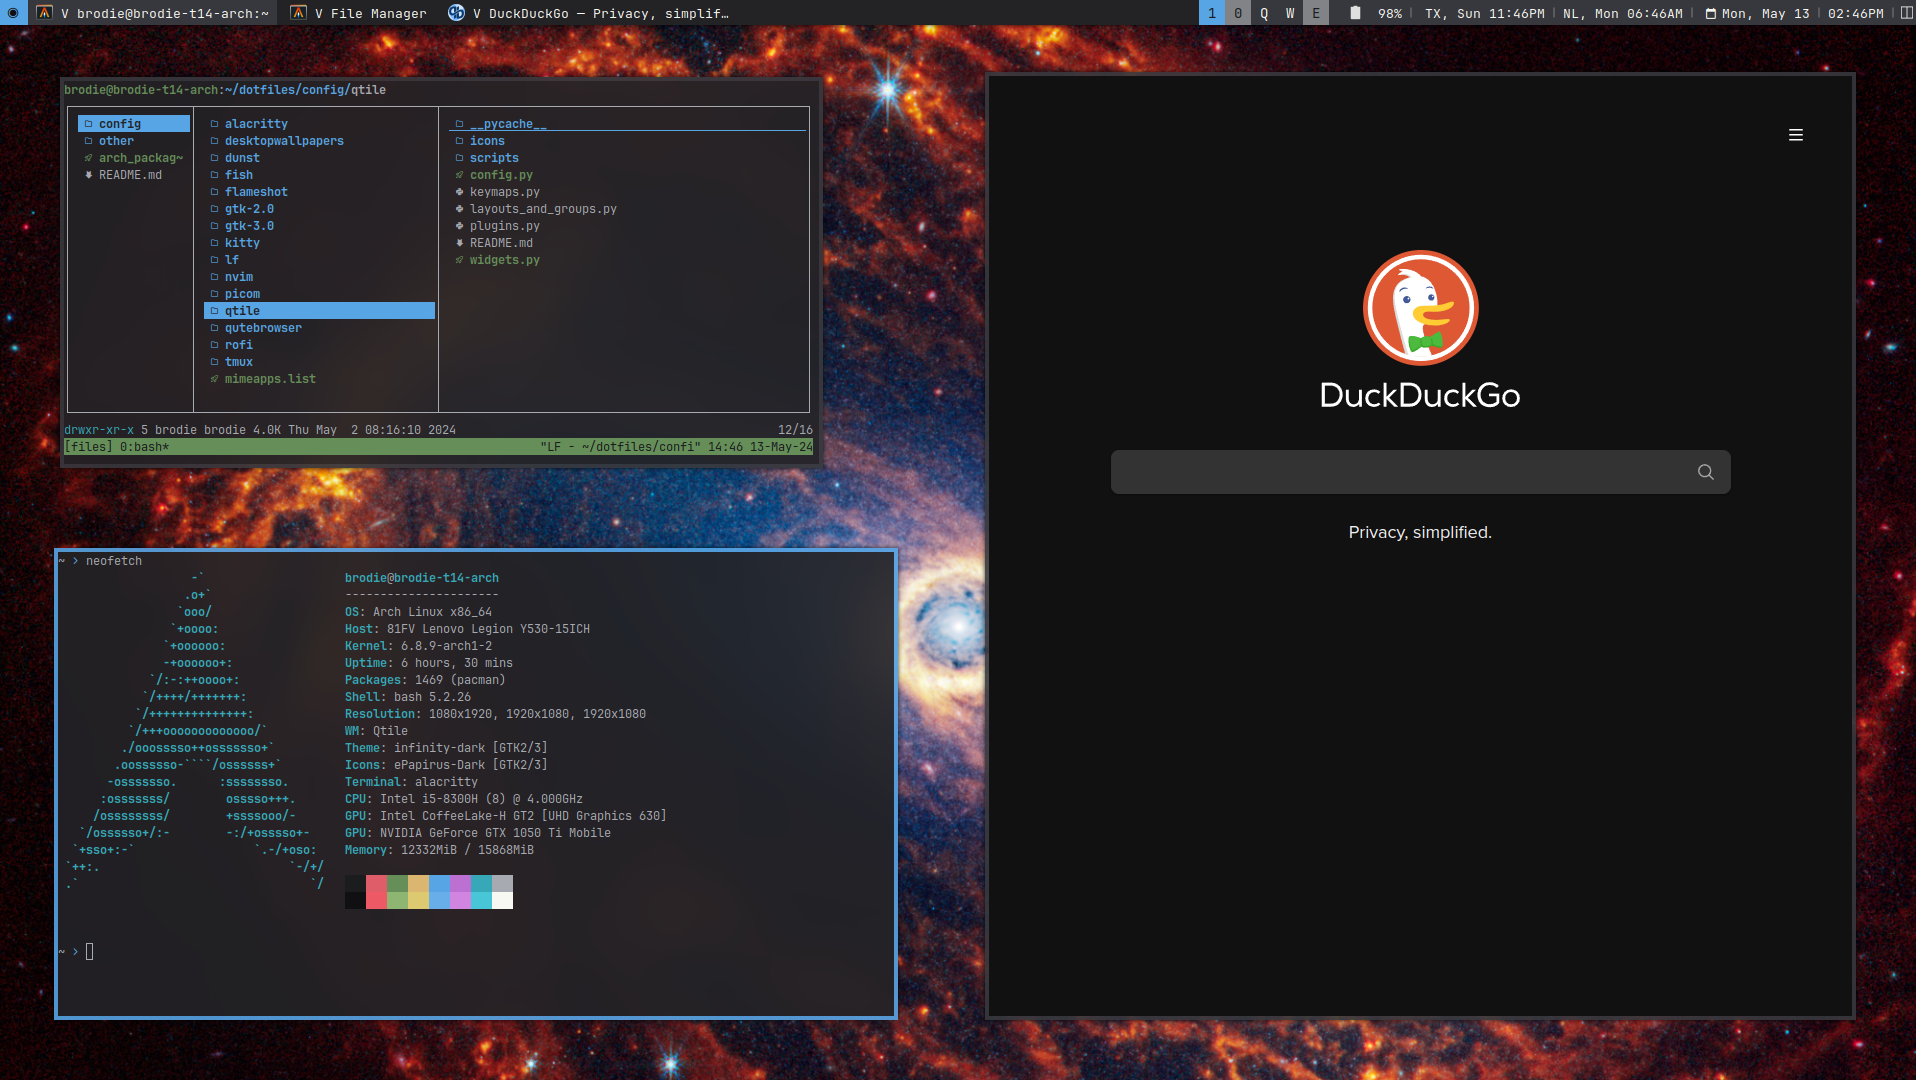Switch to workspace group 0

[x=1238, y=13]
